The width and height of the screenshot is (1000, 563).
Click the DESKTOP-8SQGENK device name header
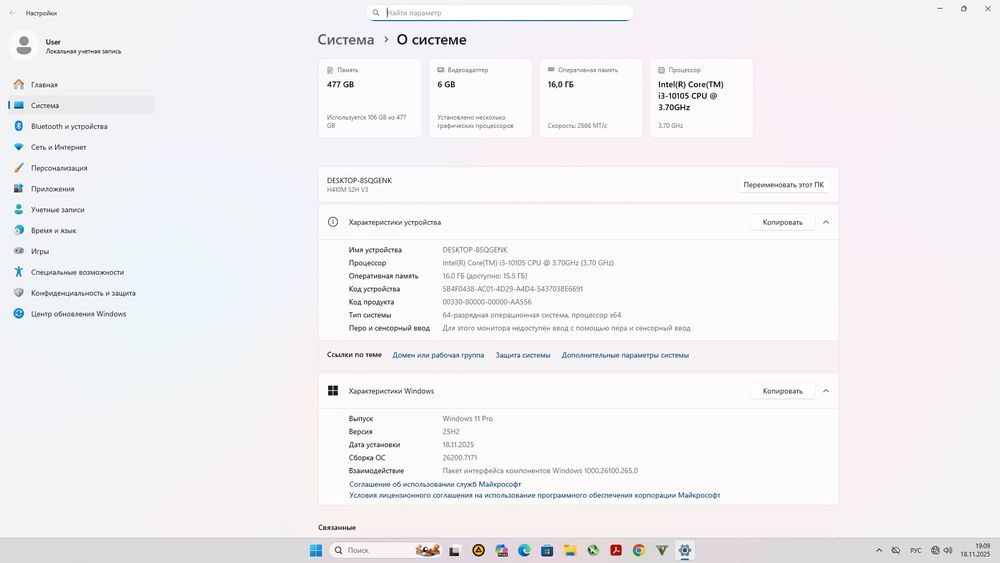[x=360, y=180]
